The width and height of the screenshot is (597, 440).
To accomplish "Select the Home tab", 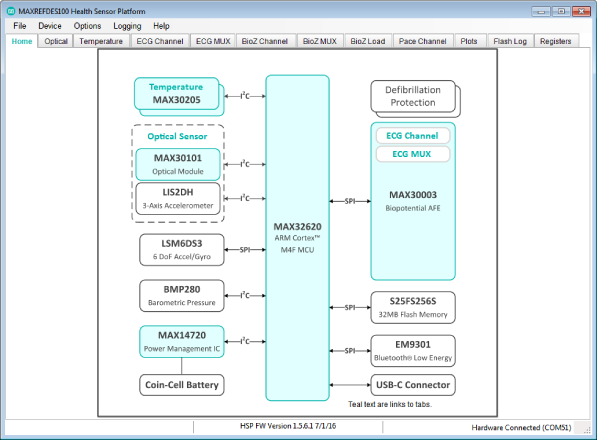I will tap(22, 41).
